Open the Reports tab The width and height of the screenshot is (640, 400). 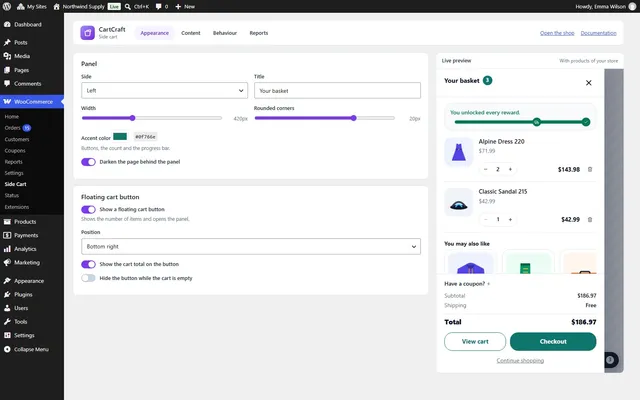tap(259, 33)
